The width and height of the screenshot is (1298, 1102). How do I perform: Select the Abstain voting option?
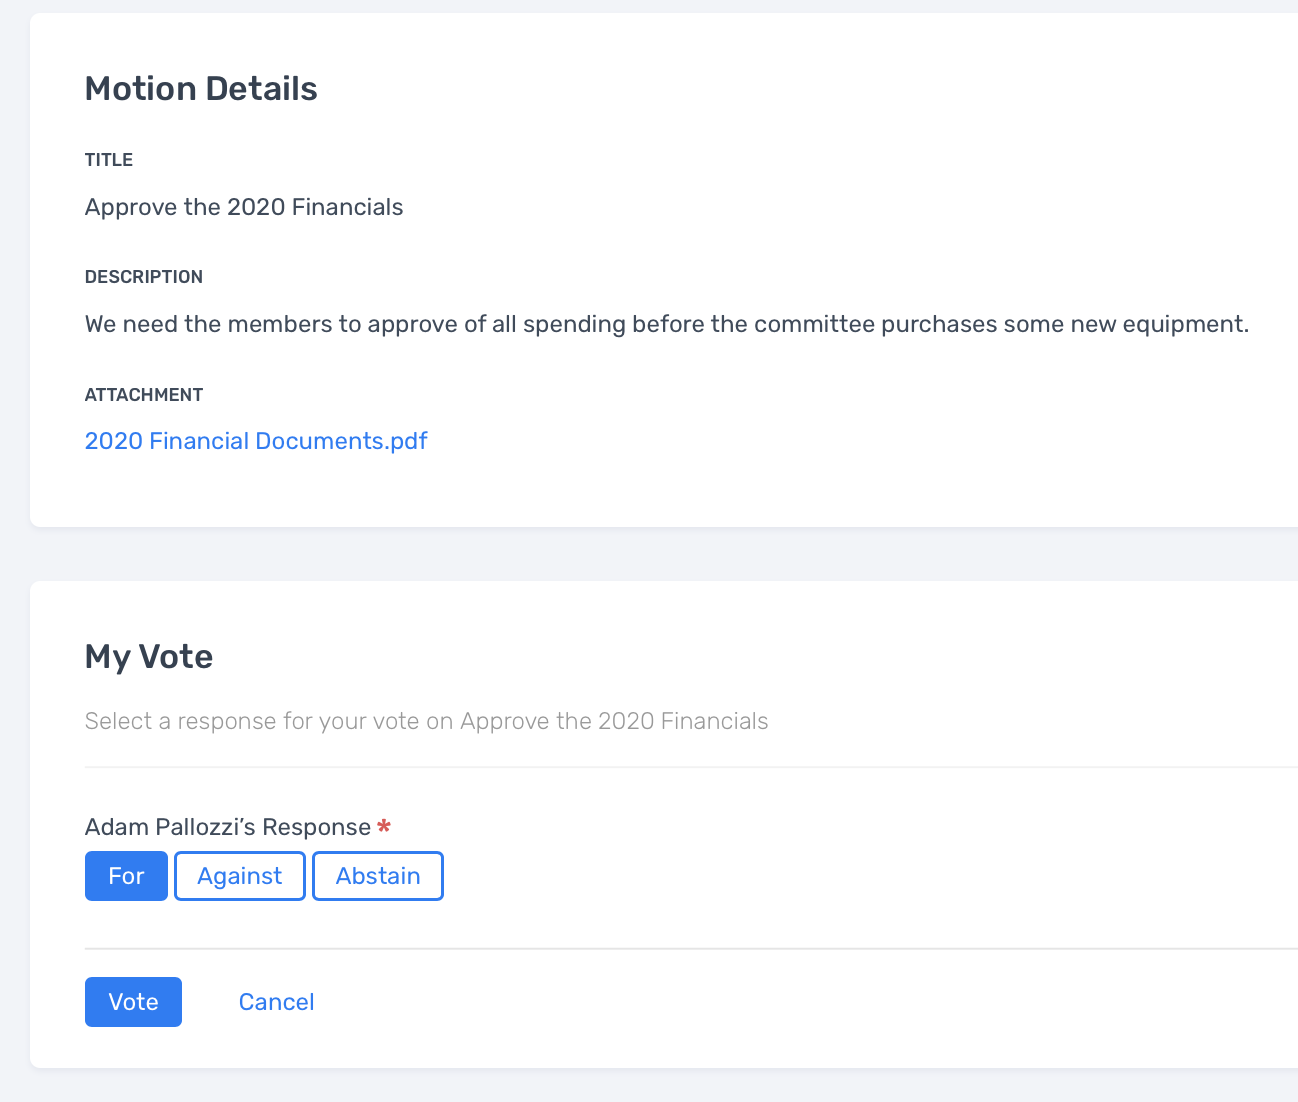click(377, 875)
